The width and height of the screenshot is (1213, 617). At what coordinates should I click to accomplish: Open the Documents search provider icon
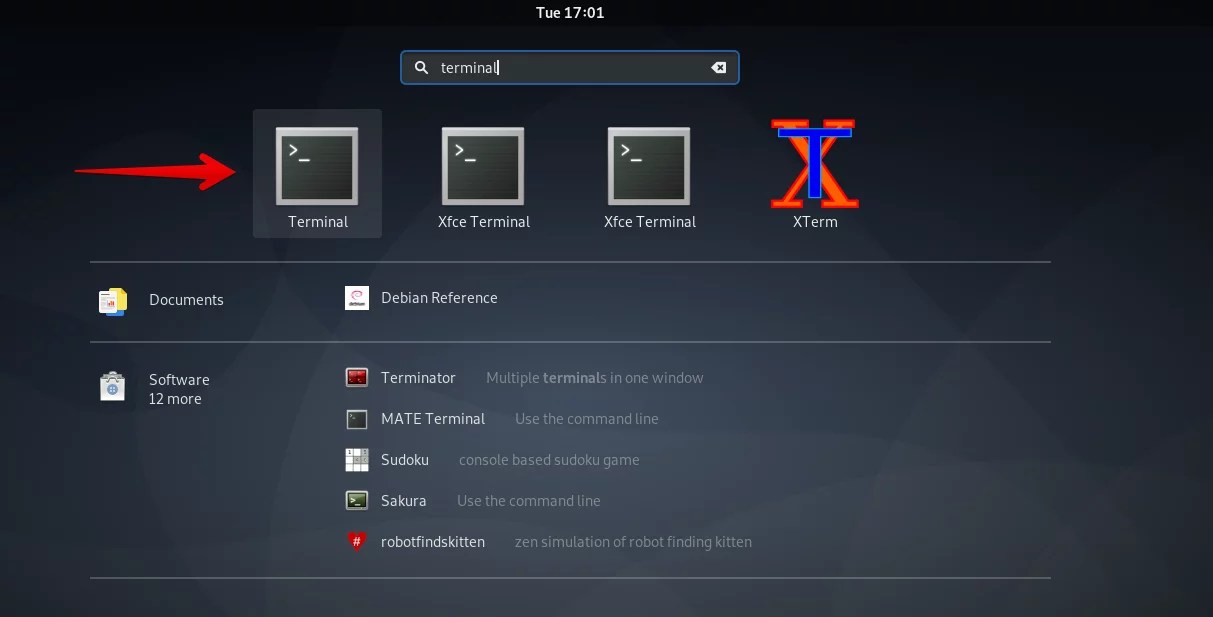[x=113, y=300]
